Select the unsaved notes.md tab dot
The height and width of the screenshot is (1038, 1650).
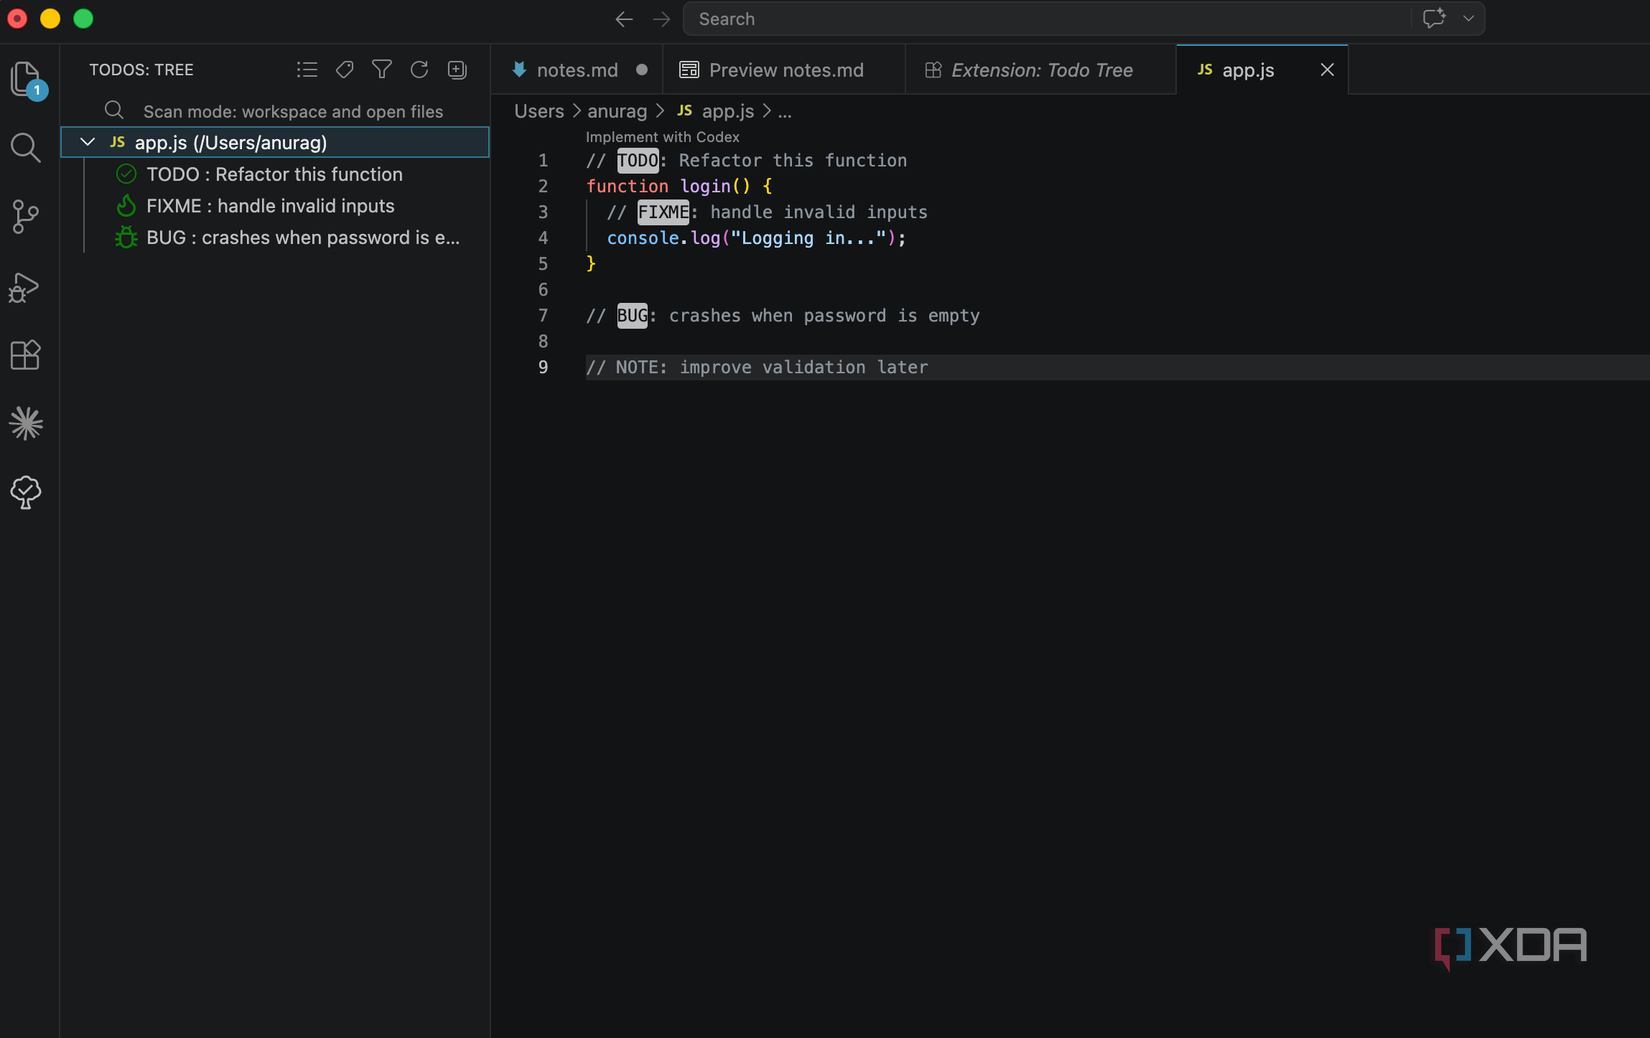641,69
